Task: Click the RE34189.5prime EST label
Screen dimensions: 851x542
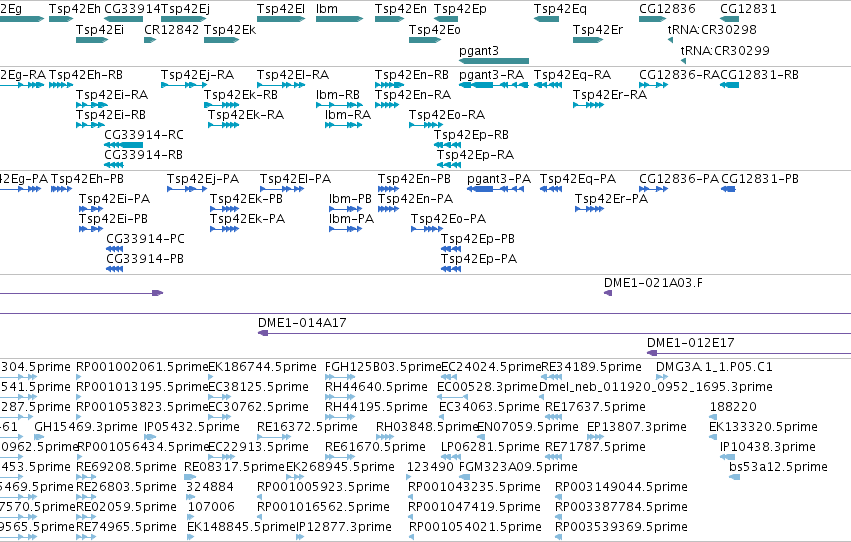Action: pos(592,367)
